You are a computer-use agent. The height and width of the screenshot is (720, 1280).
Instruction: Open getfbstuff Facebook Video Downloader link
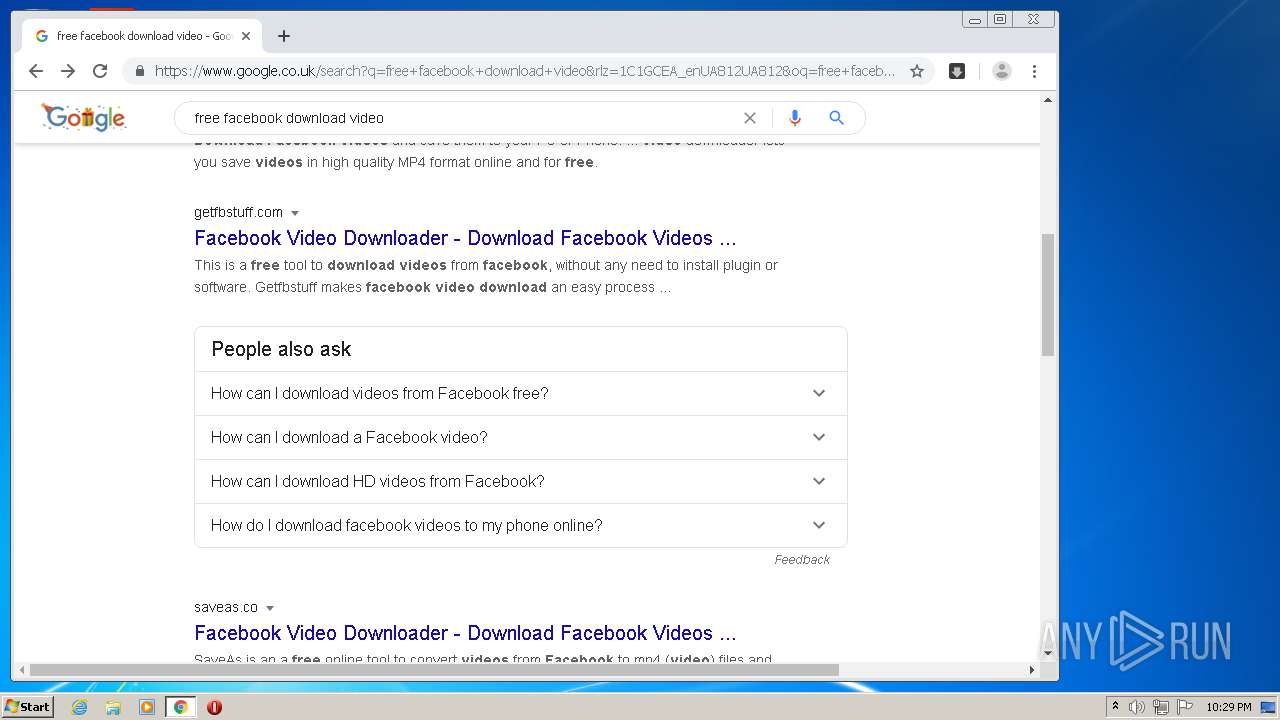tap(465, 238)
